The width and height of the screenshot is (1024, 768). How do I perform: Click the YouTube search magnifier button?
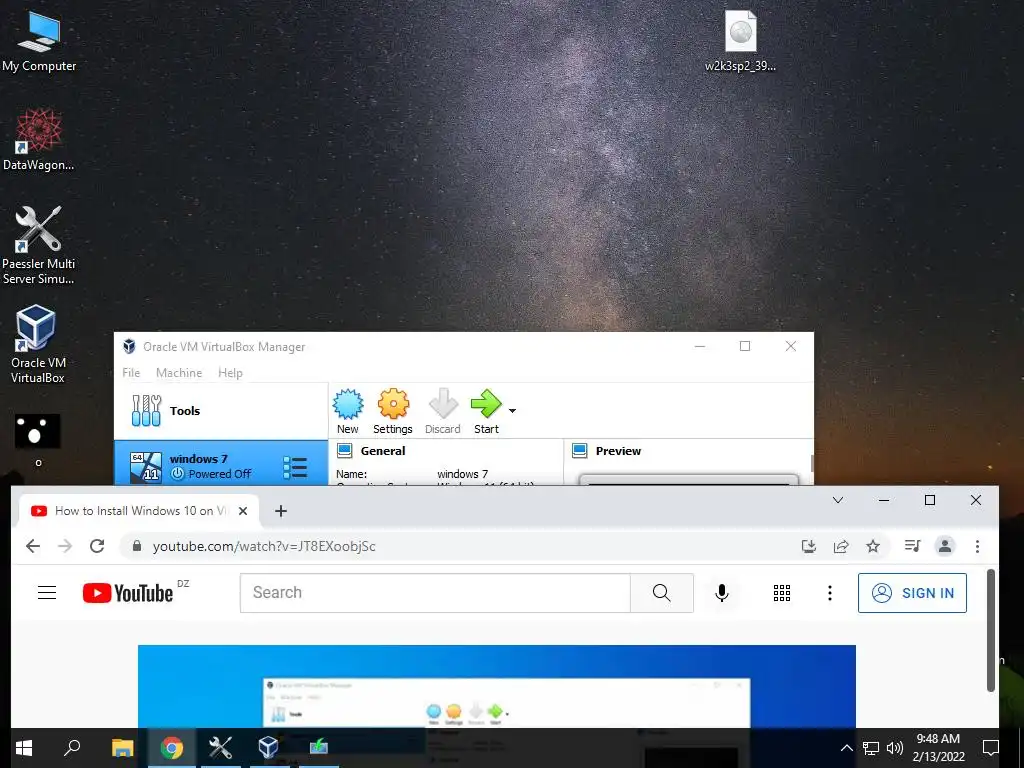point(662,593)
